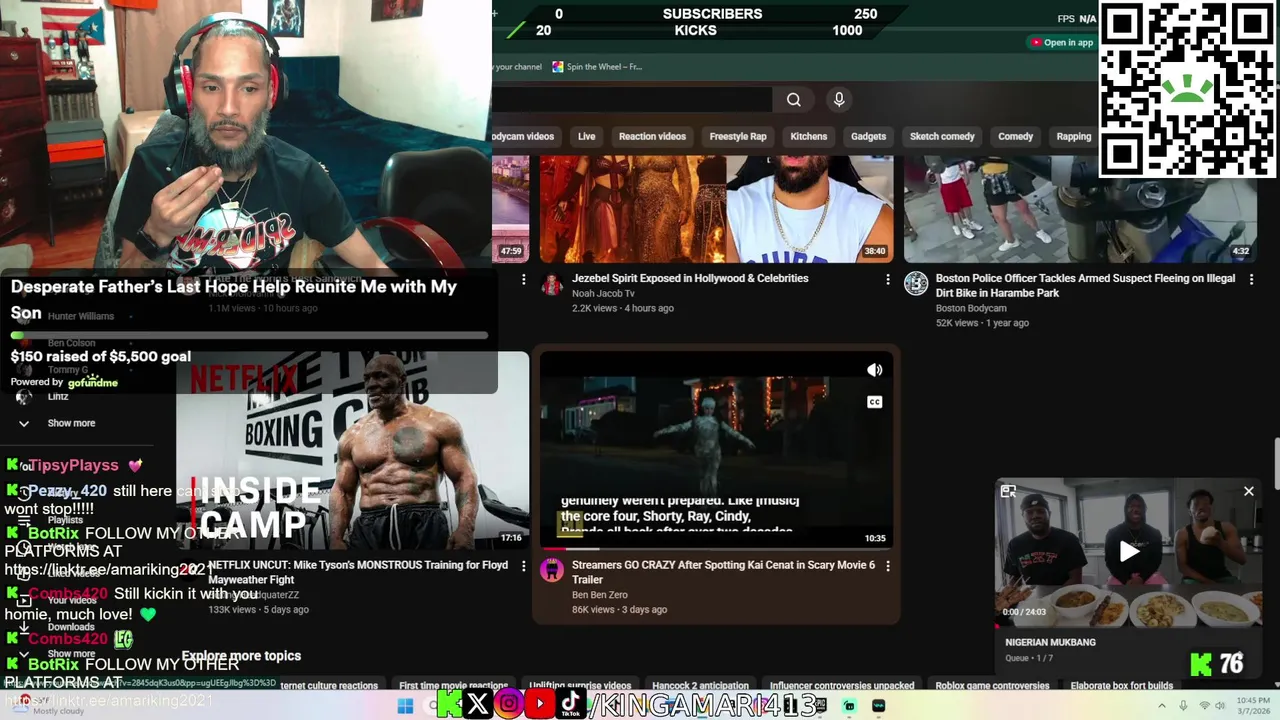This screenshot has height=720, width=1280.
Task: Open options menu for the video dated 10 hours ago
Action: tap(523, 280)
